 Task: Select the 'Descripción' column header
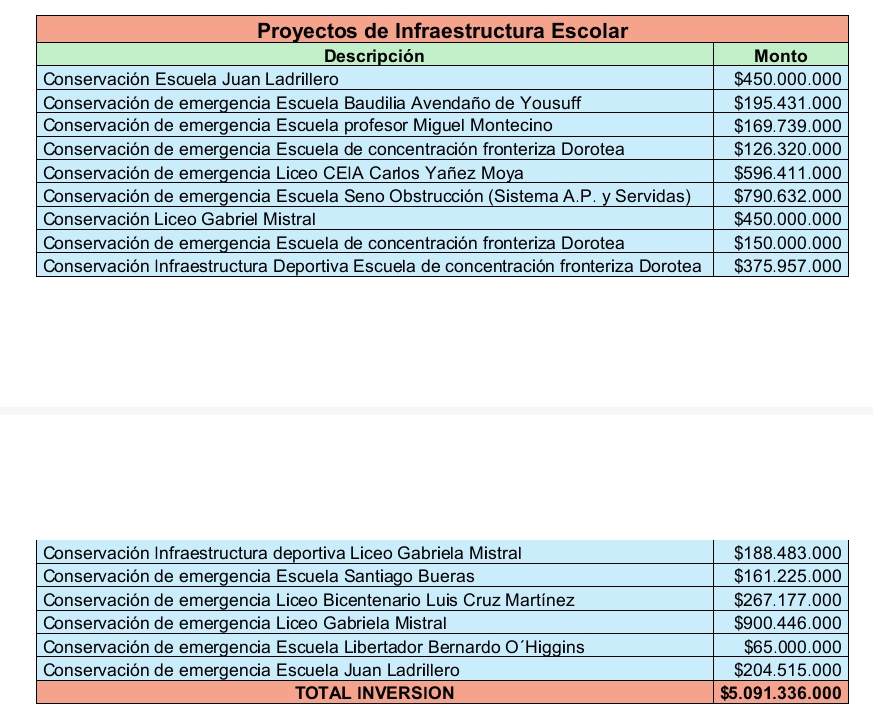374,56
